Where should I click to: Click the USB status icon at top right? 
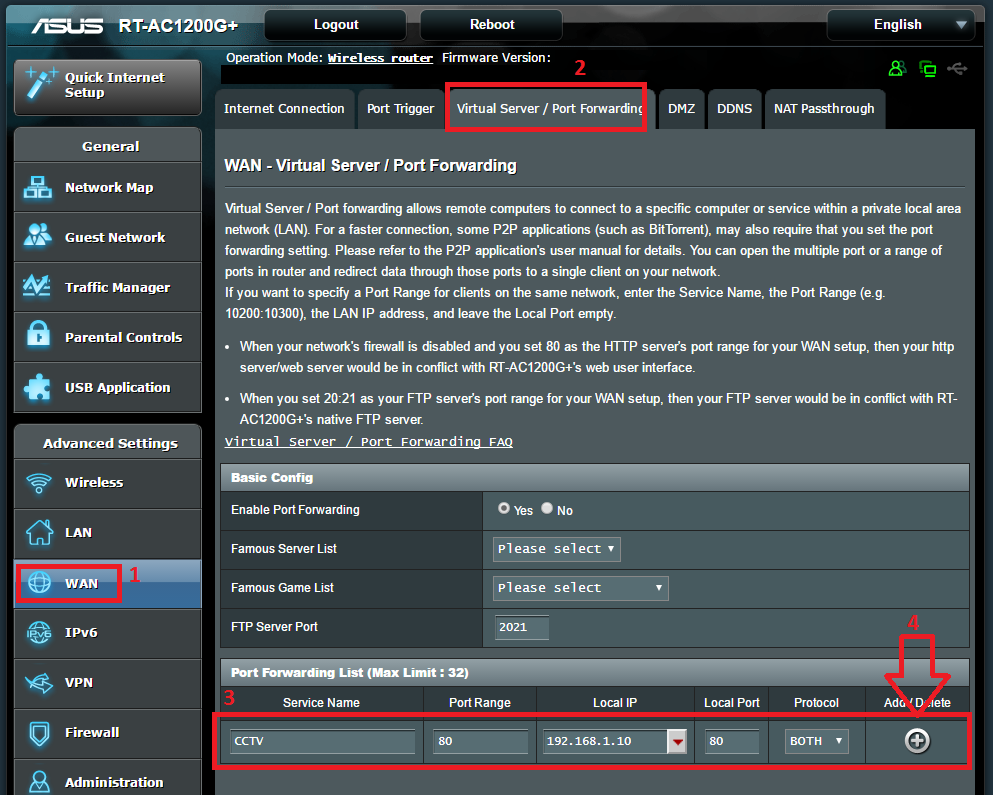(956, 69)
